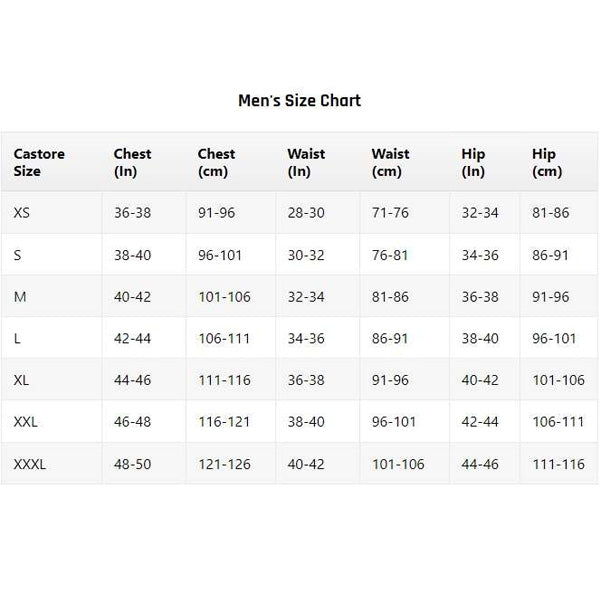
Task: Click the XXL size row label
Action: tap(26, 422)
